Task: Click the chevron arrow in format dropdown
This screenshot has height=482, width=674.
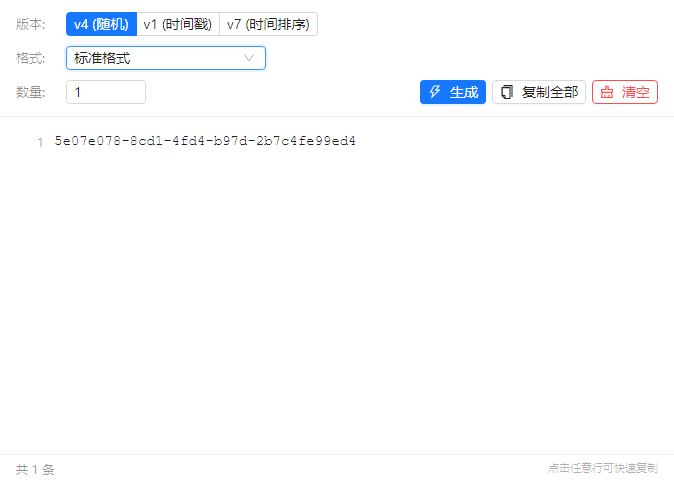Action: pyautogui.click(x=249, y=58)
